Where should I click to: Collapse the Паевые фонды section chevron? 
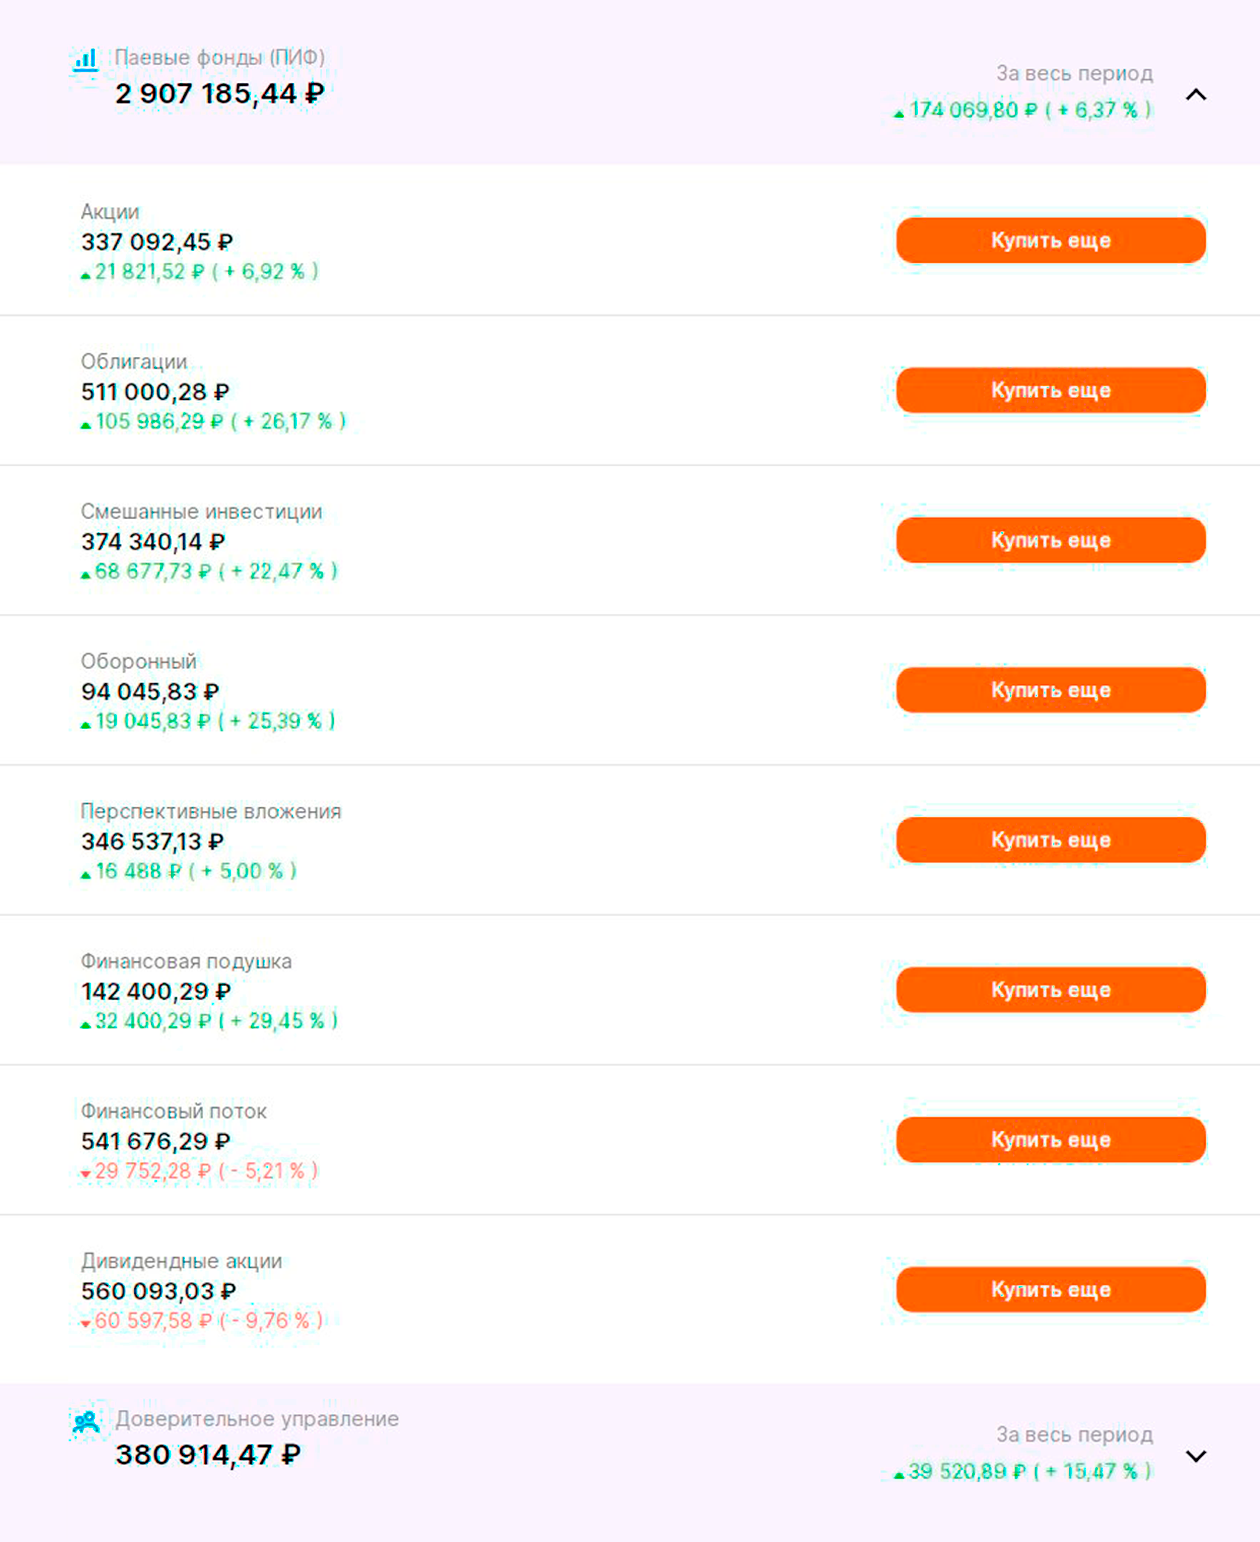(x=1196, y=95)
